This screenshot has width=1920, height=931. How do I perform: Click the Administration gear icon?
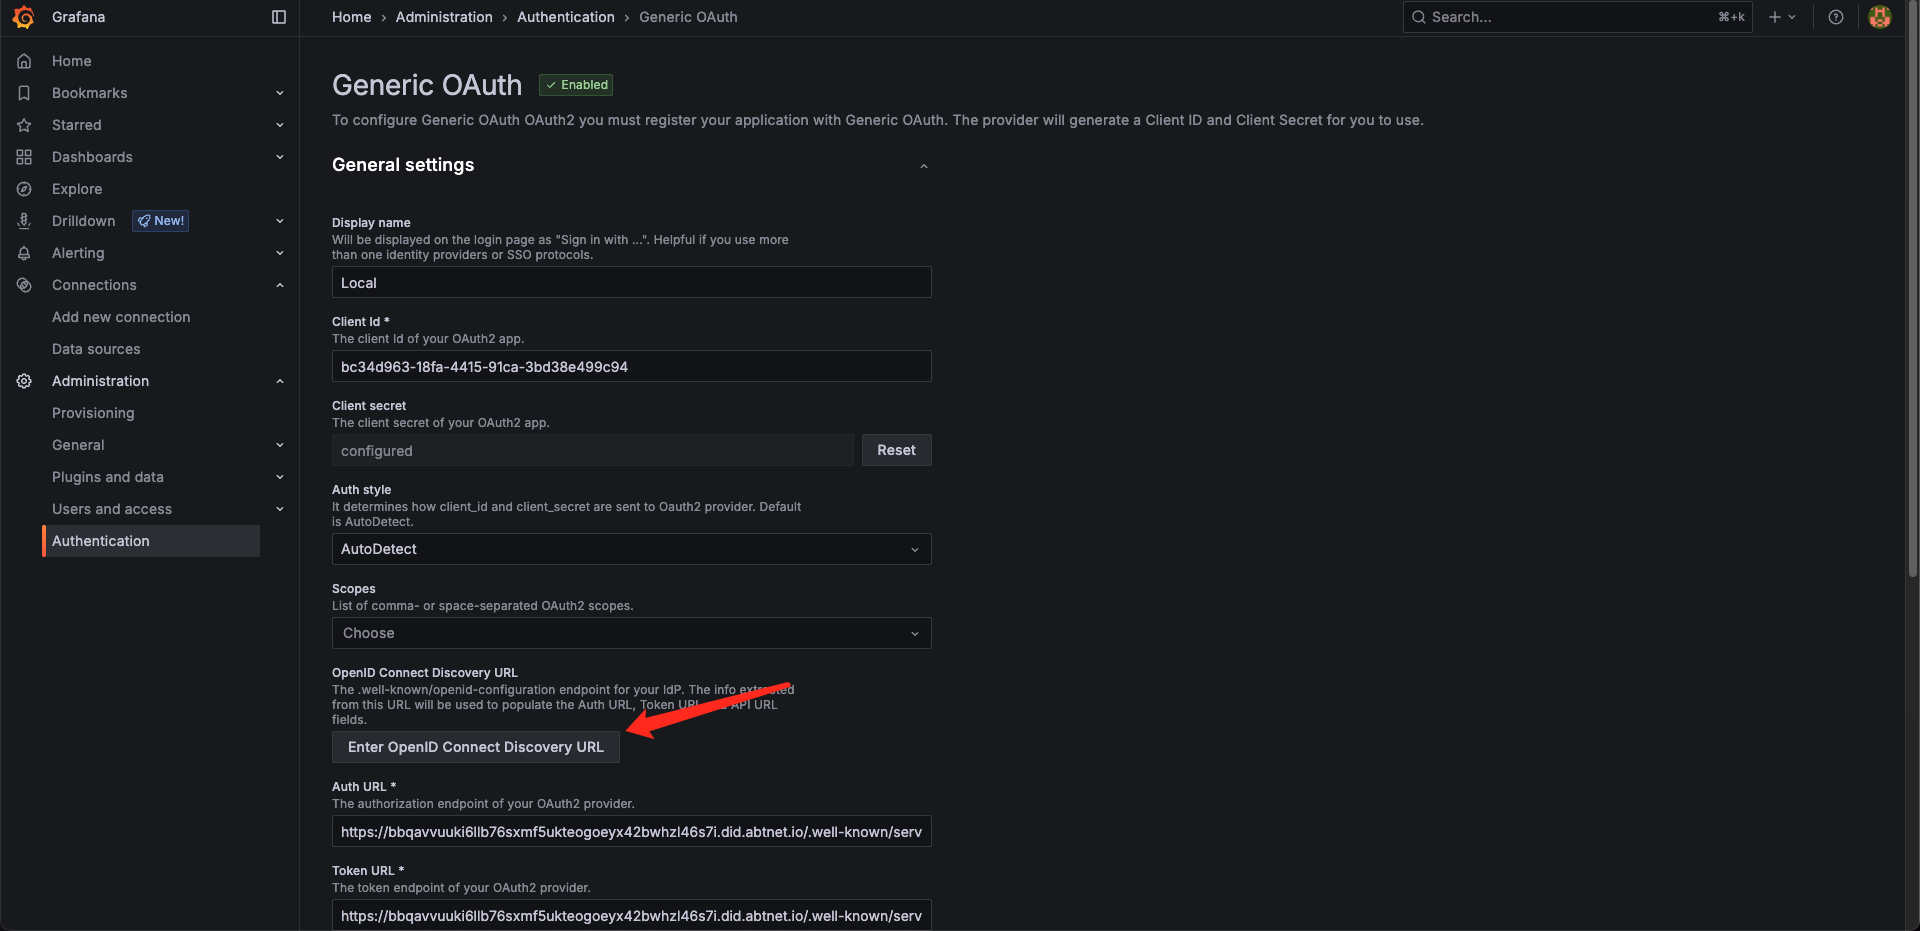(x=24, y=381)
